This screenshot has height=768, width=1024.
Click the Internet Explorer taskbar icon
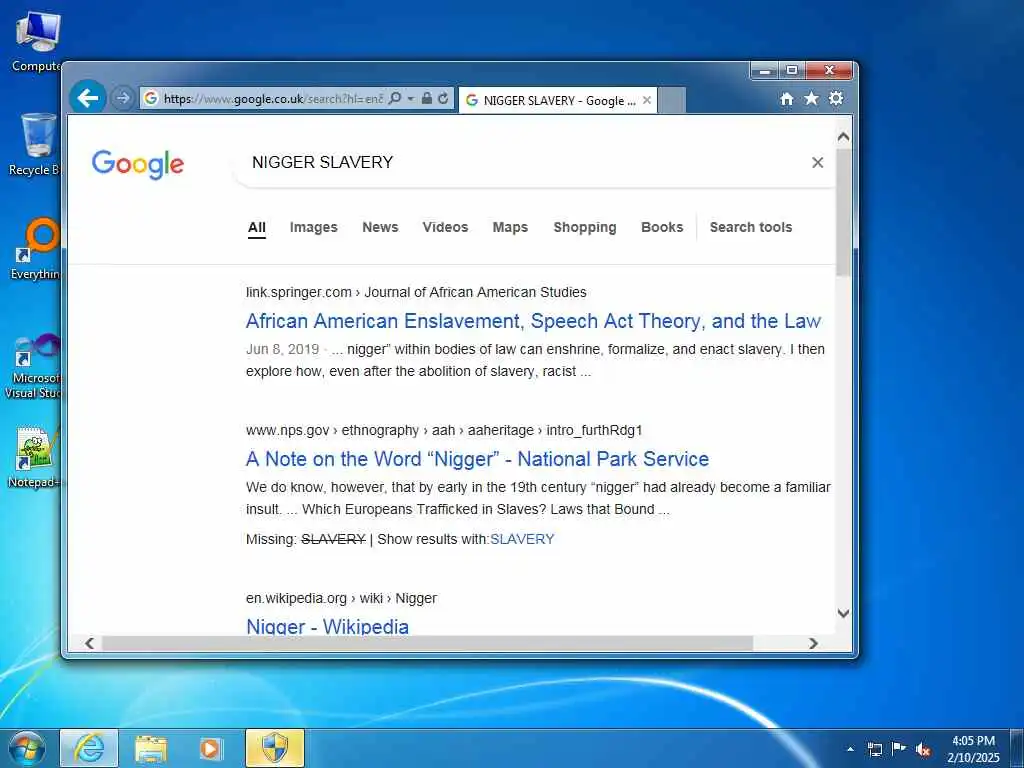pyautogui.click(x=89, y=748)
